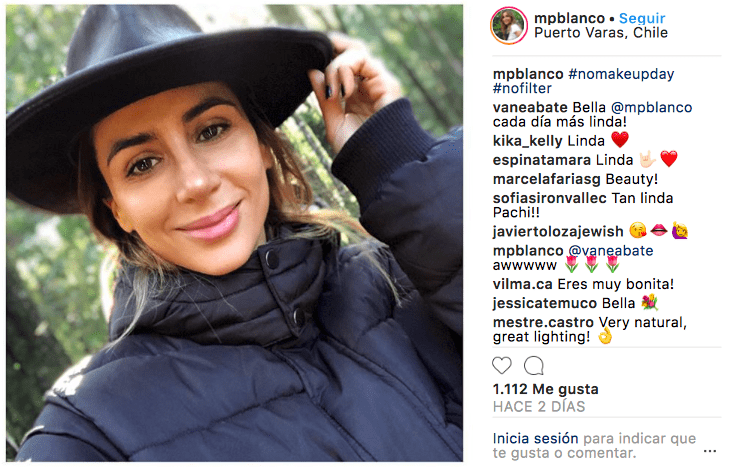Image resolution: width=735 pixels, height=467 pixels.
Task: Open the #nomakeupday hashtag
Action: tap(621, 74)
